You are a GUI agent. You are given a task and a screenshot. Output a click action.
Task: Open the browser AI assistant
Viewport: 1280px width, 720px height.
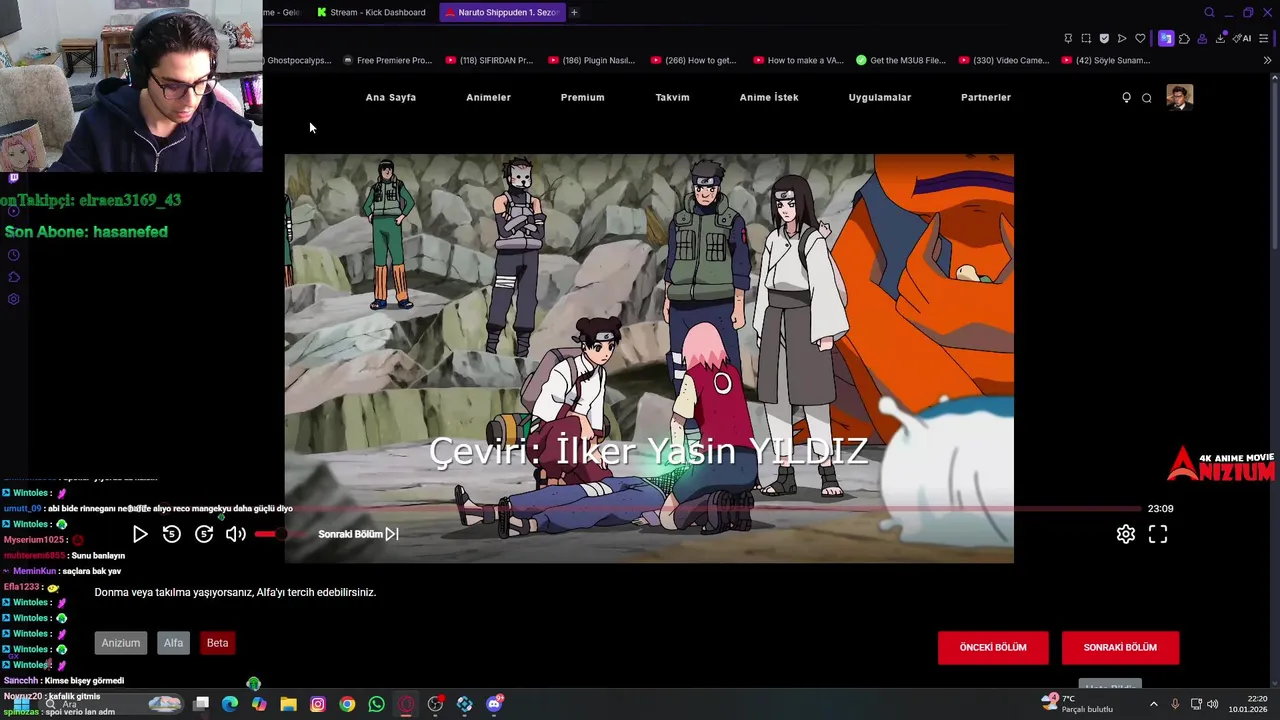coord(1242,38)
